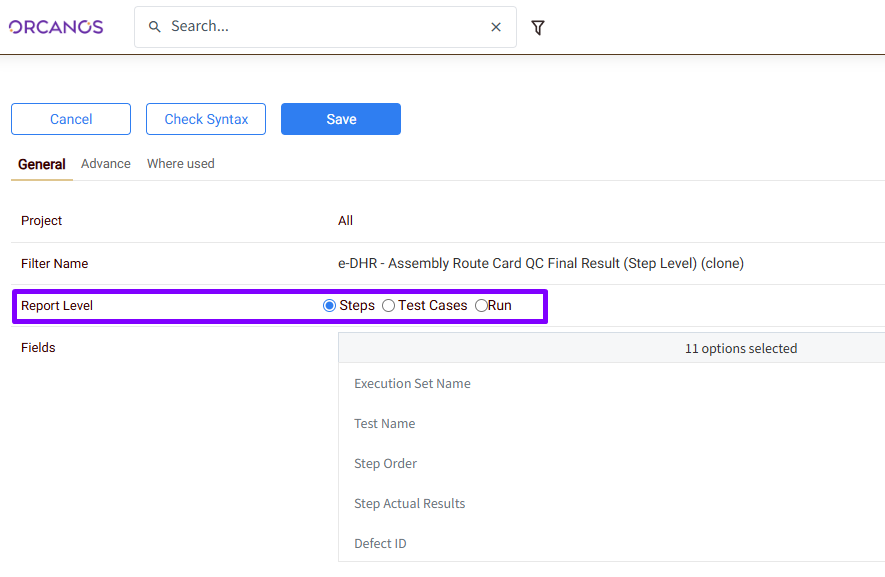Click the Check Syntax button
885x577 pixels.
point(206,119)
